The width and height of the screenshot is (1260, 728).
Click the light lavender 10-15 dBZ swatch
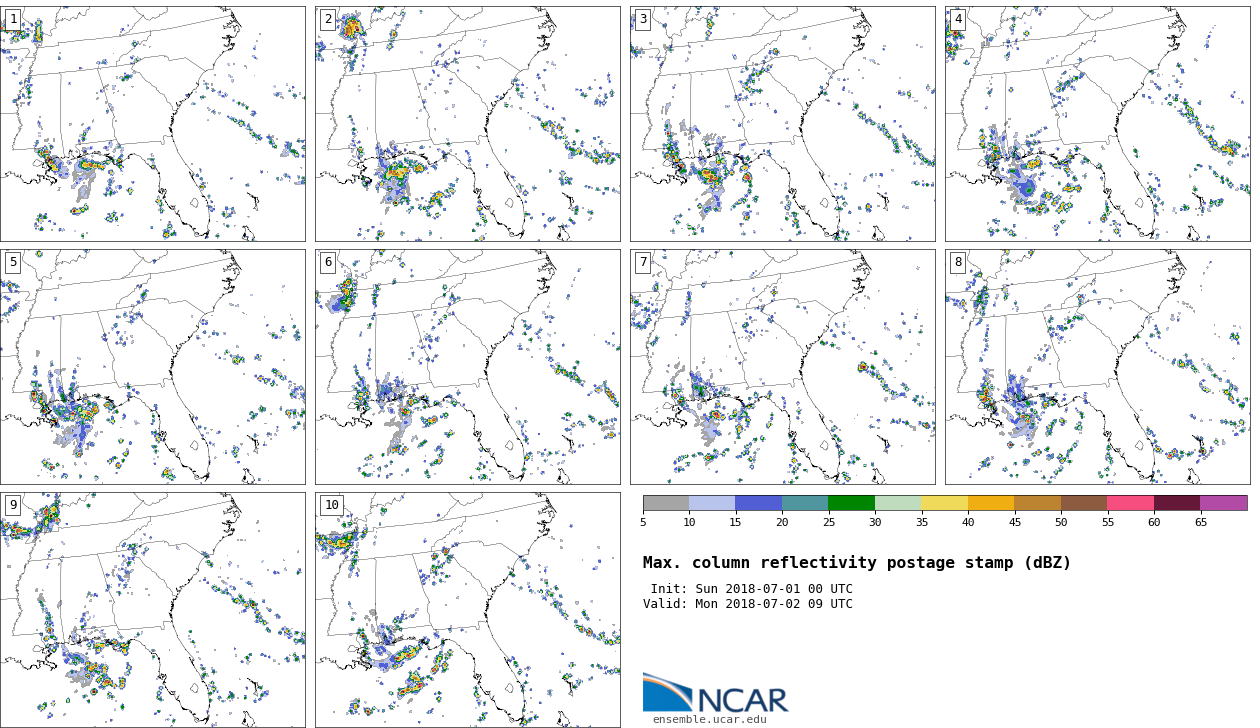point(712,503)
